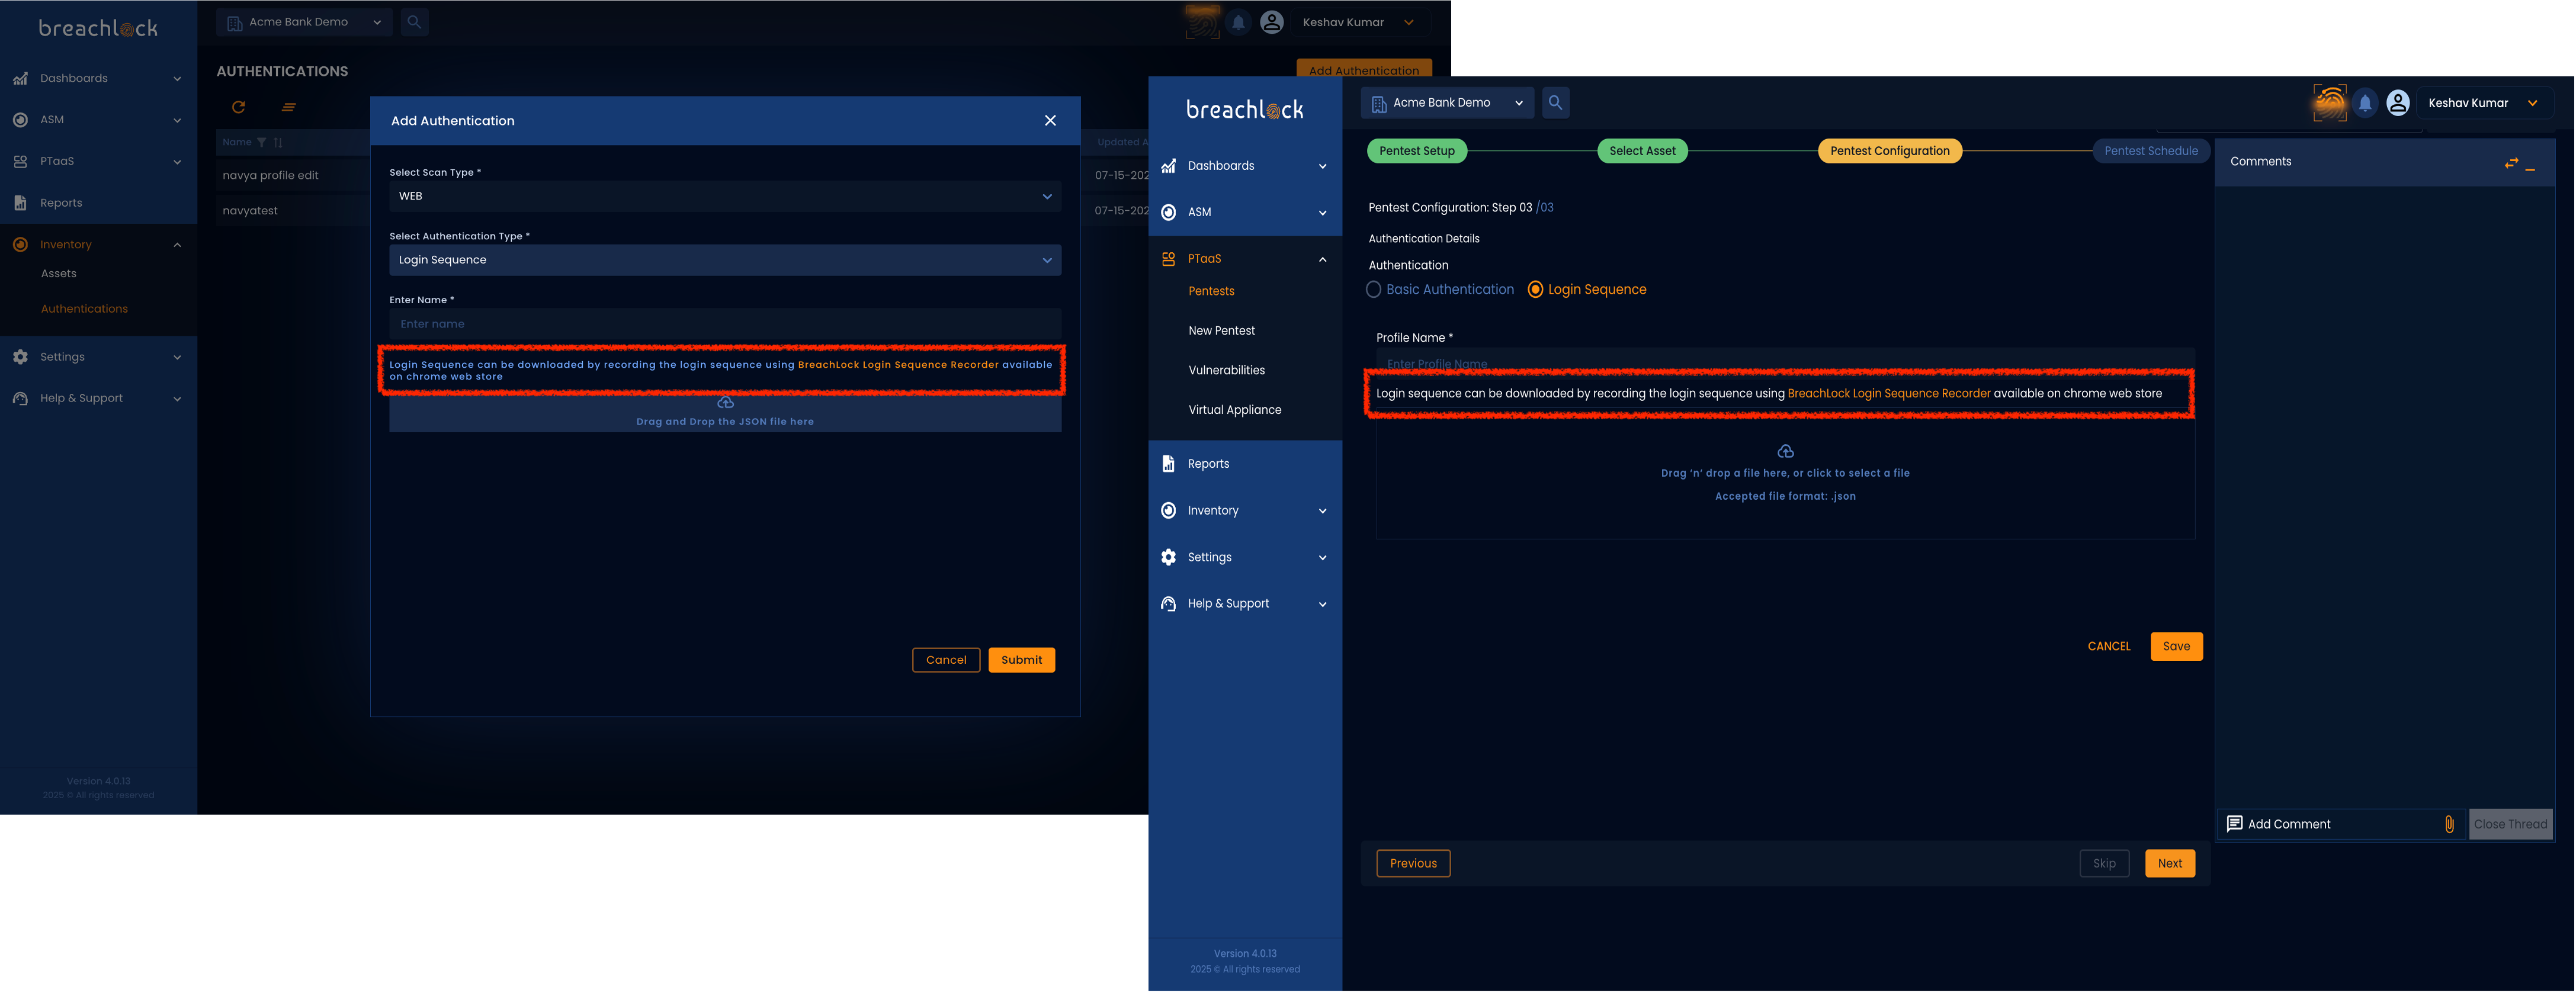Click refresh icon in Authentications list
This screenshot has height=993, width=2576.
(x=238, y=107)
